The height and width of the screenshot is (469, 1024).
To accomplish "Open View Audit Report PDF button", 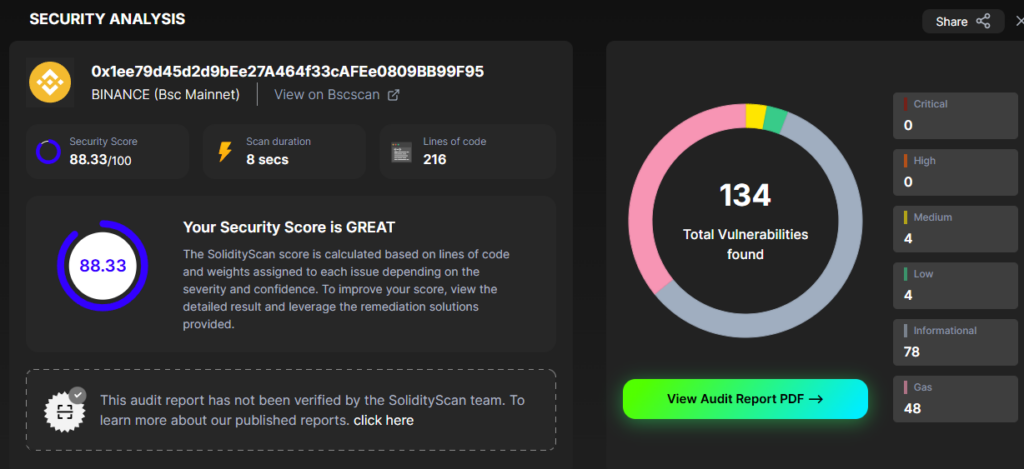I will [x=745, y=398].
